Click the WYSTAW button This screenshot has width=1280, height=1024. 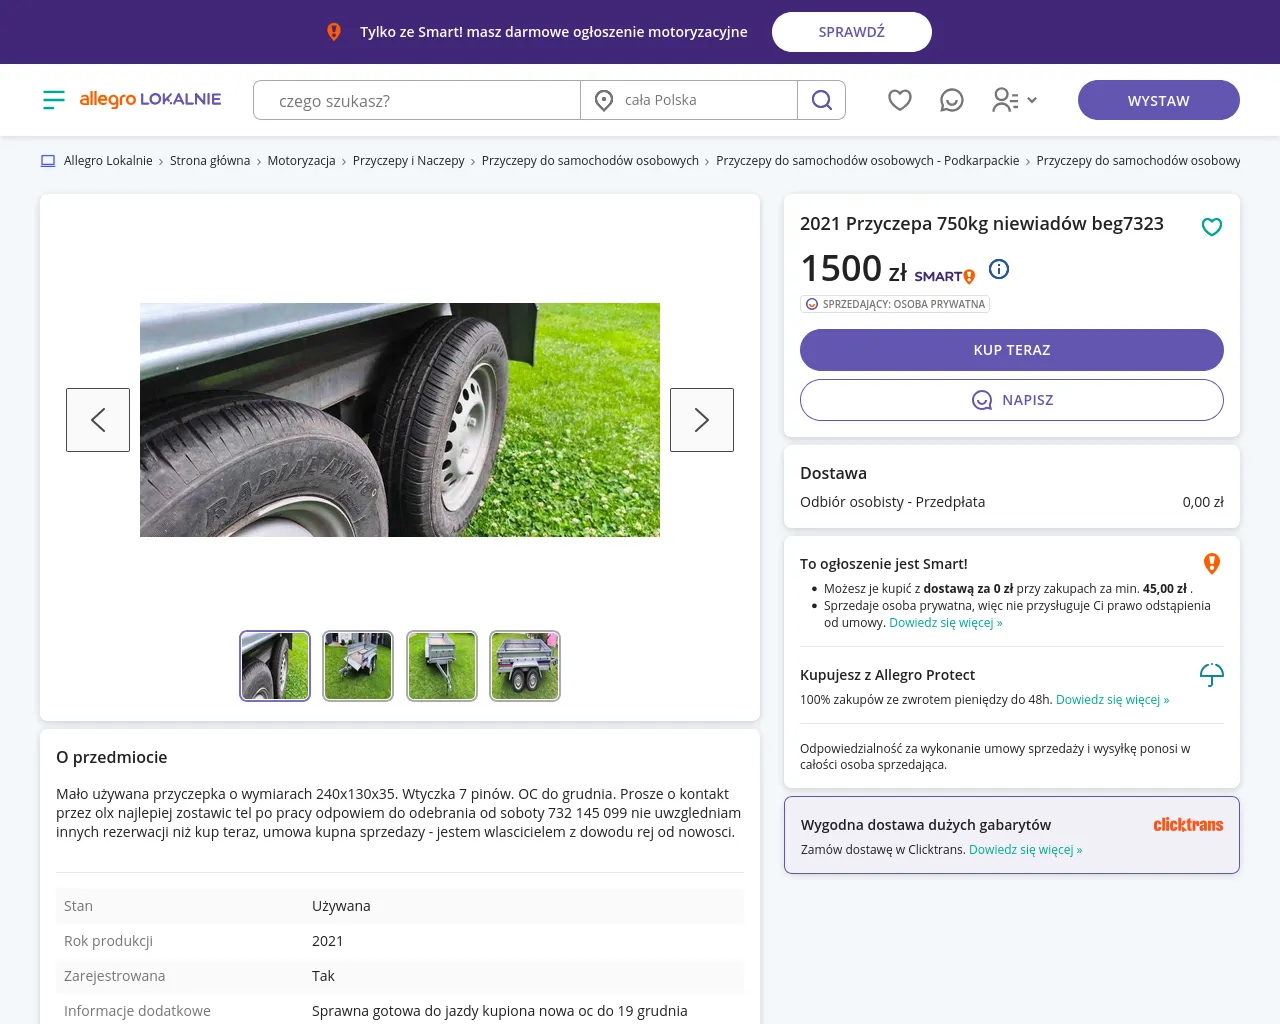1159,100
